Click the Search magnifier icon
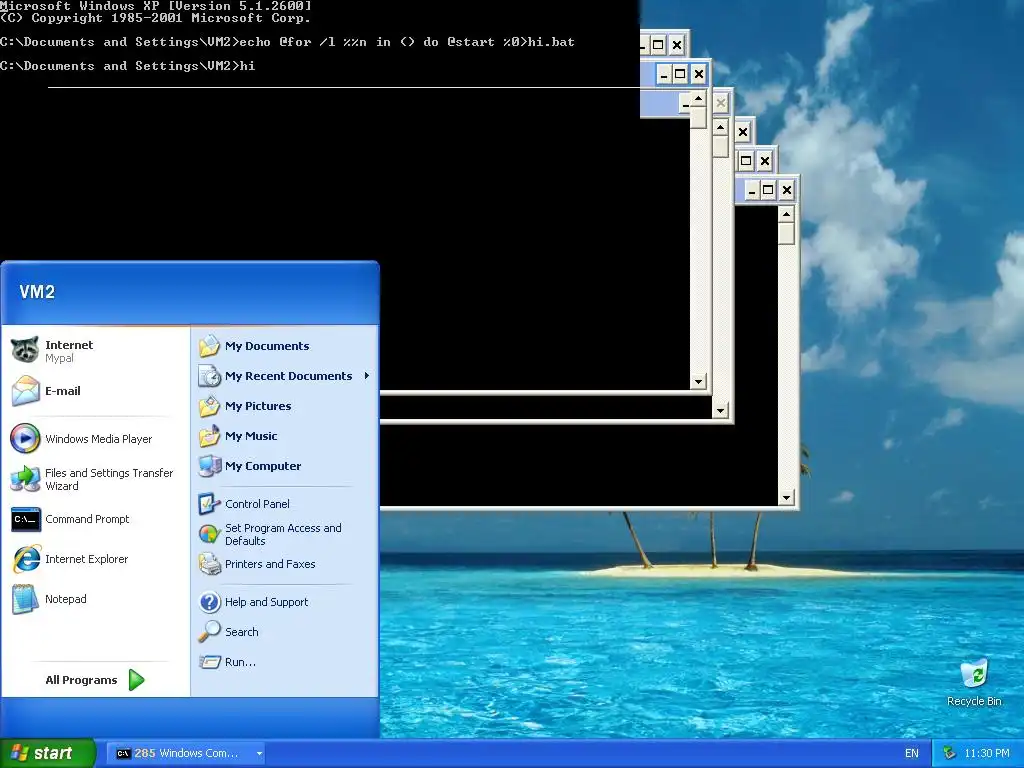Screen dimensions: 1024x768 210,632
